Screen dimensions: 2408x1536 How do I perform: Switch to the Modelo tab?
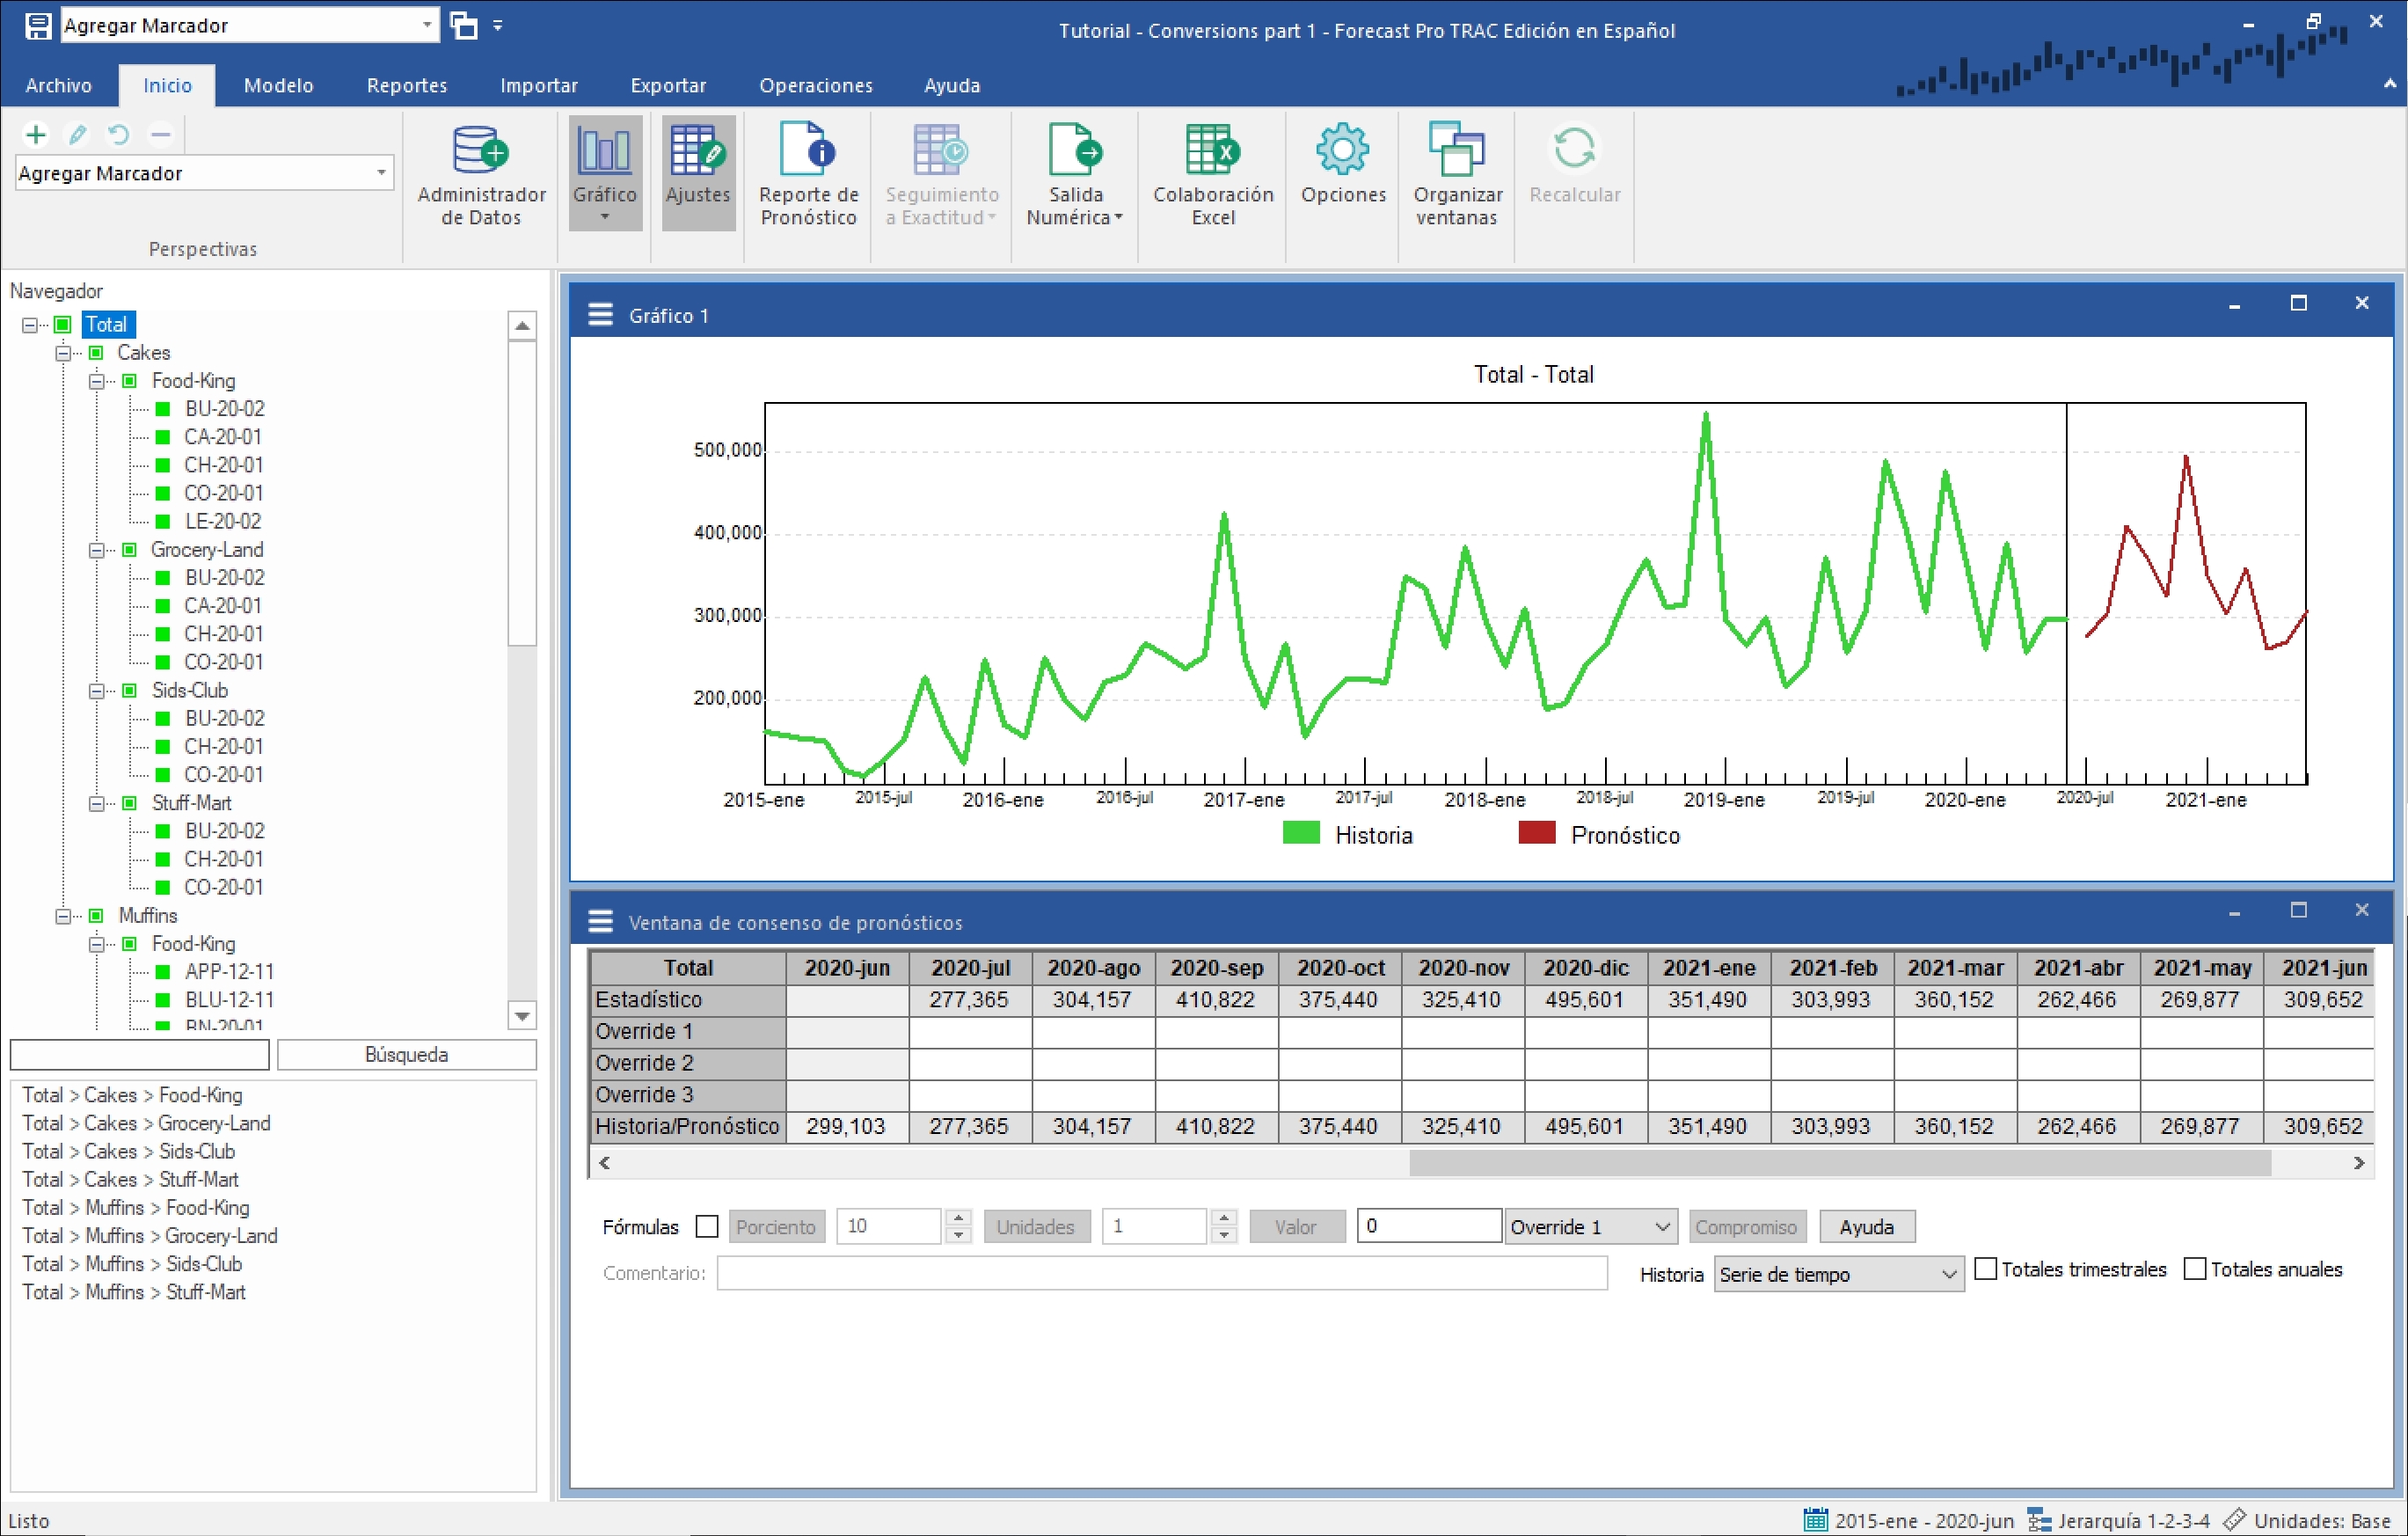coord(278,85)
